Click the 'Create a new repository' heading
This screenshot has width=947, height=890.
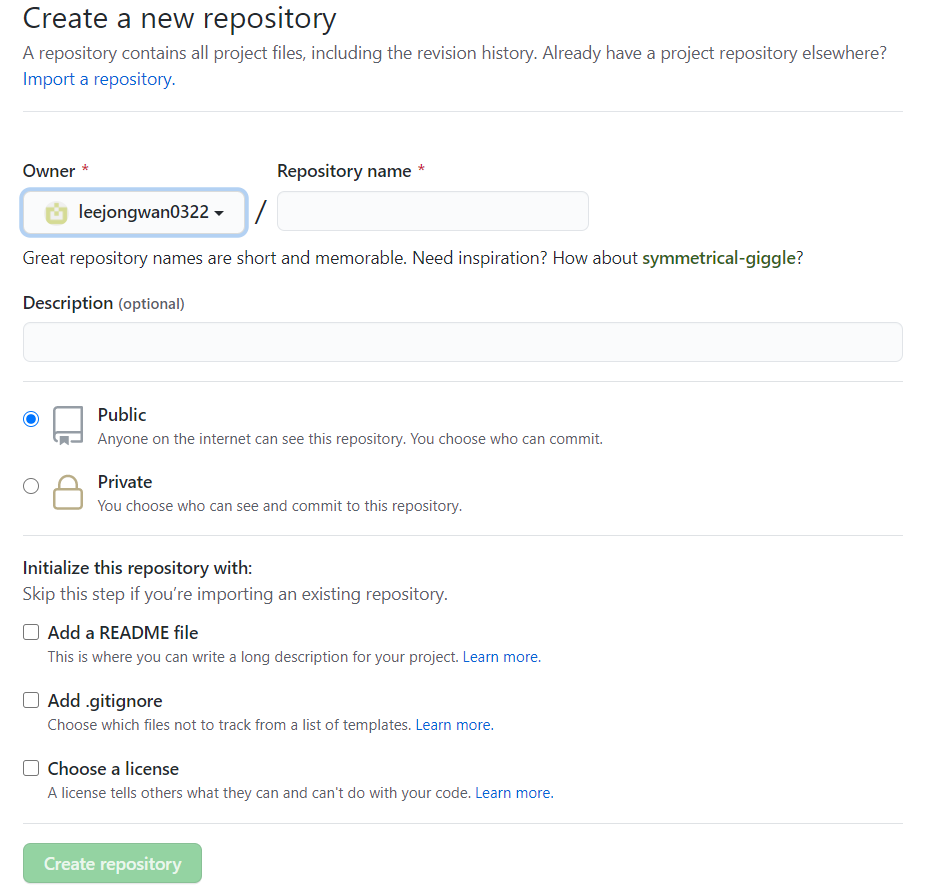[x=179, y=19]
